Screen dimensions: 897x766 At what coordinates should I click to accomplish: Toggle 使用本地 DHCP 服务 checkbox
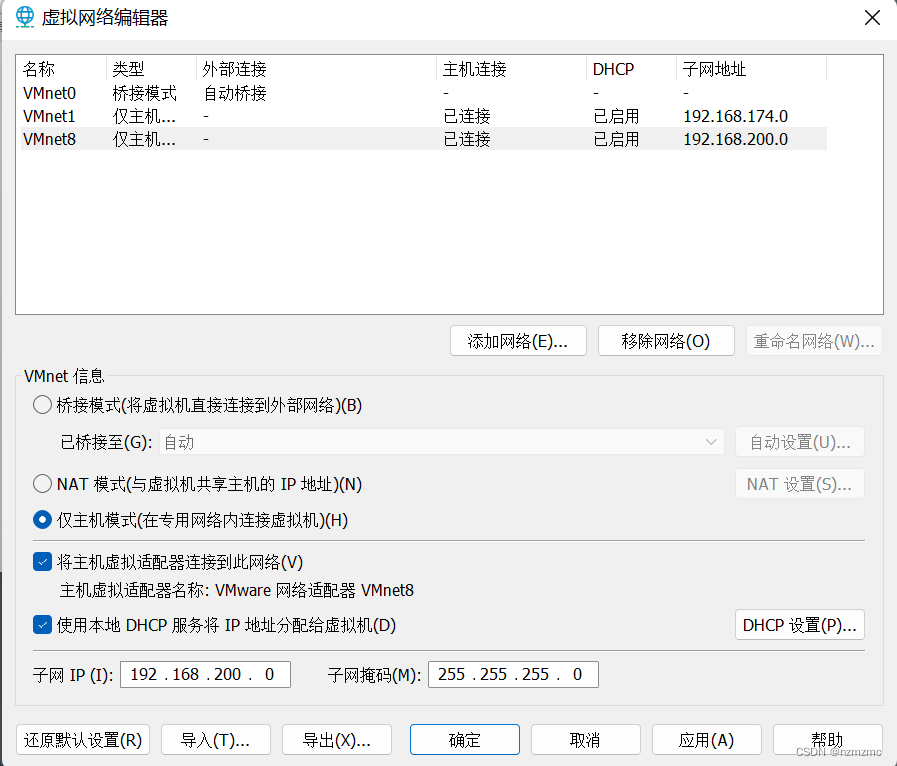42,625
